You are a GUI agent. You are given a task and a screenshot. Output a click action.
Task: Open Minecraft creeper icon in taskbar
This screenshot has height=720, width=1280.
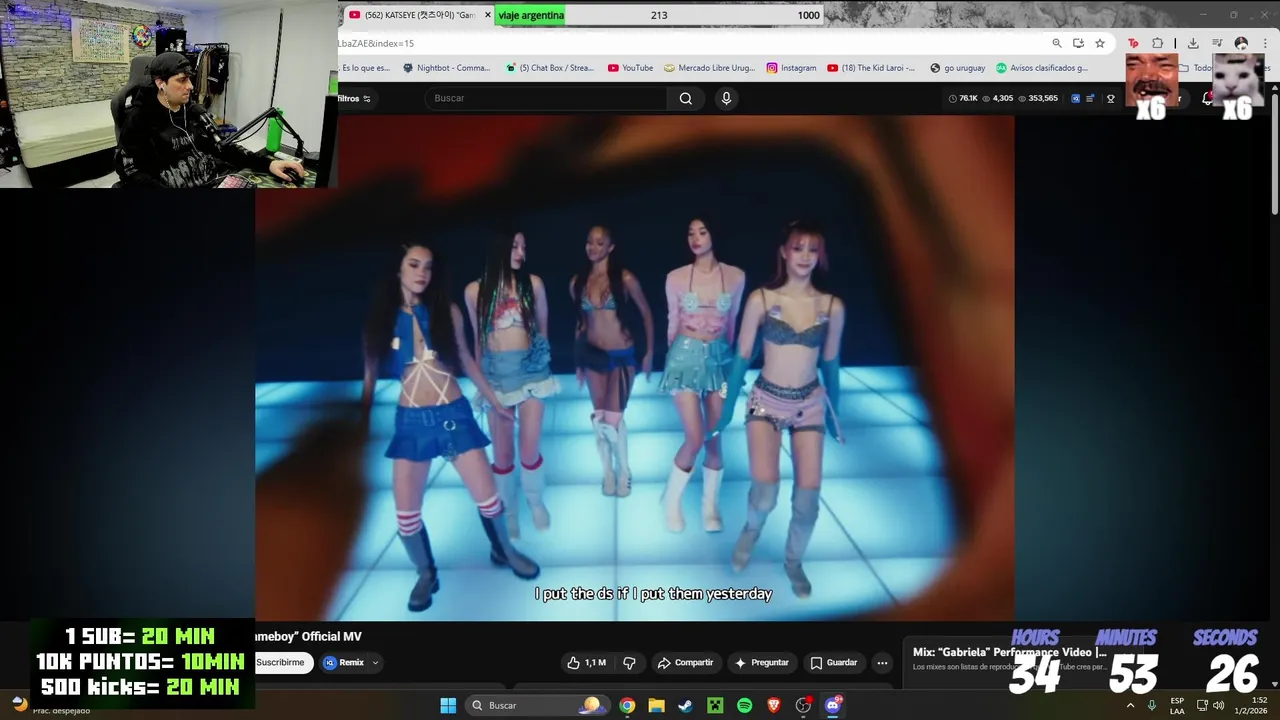715,705
